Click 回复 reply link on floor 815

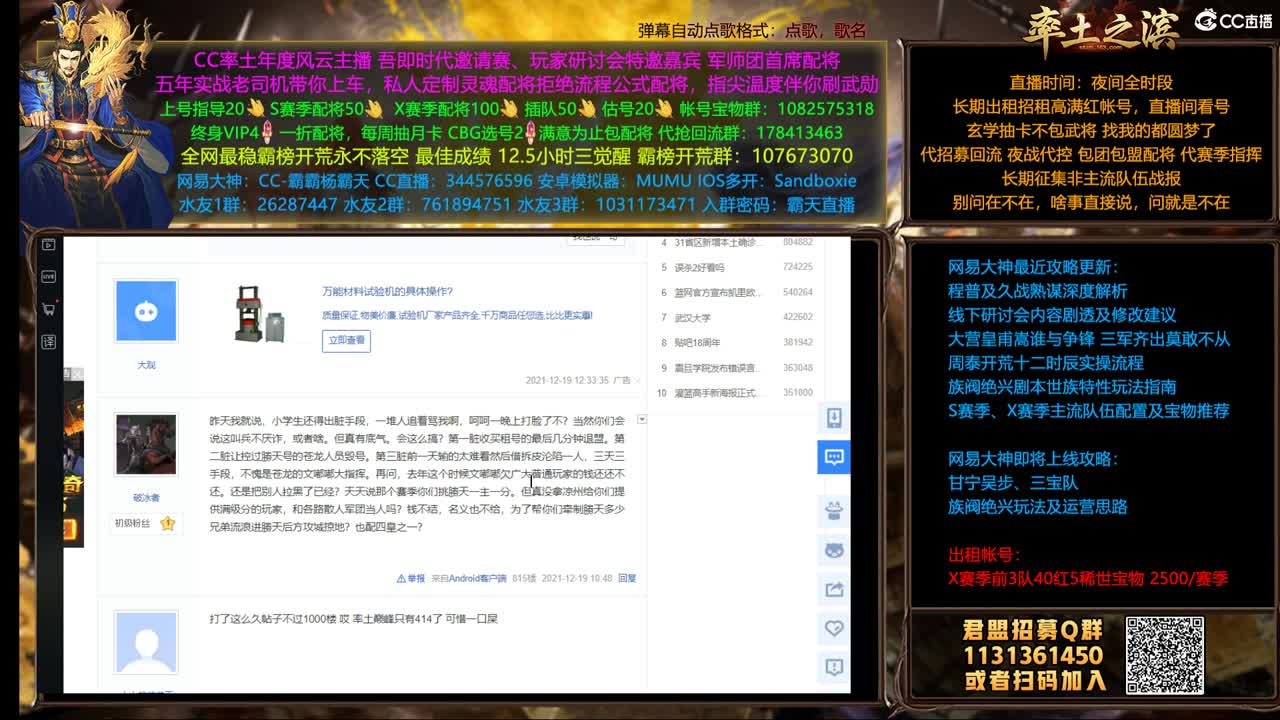(x=627, y=578)
